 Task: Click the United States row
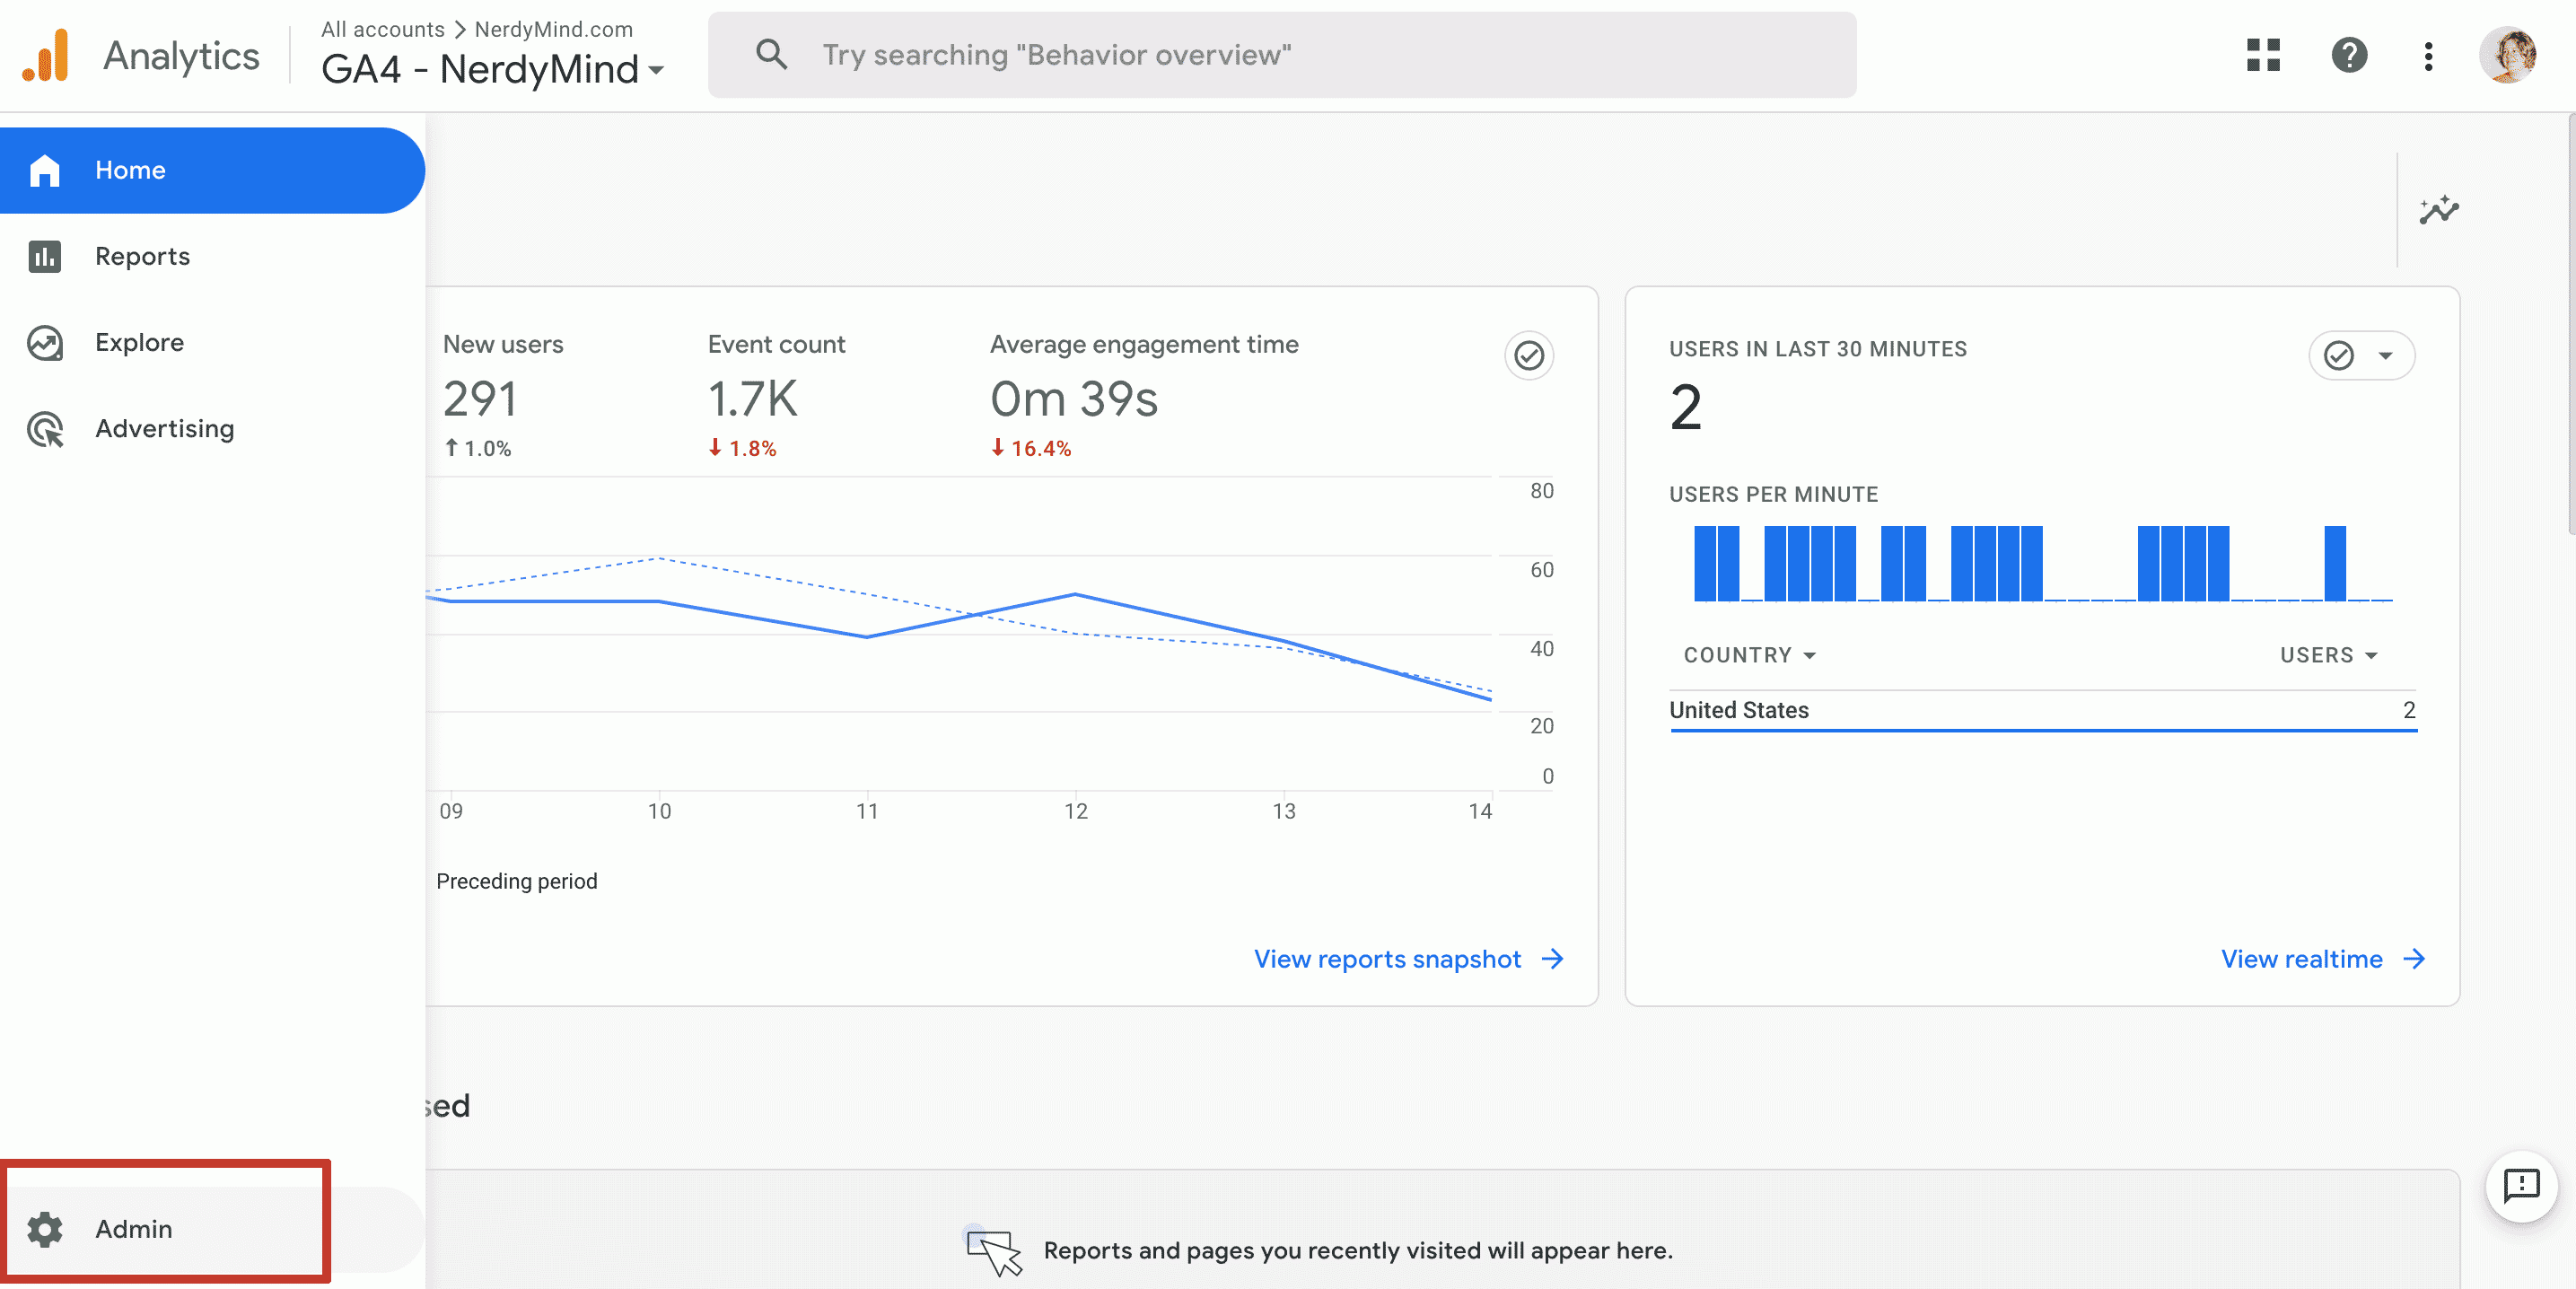pyautogui.click(x=2043, y=710)
